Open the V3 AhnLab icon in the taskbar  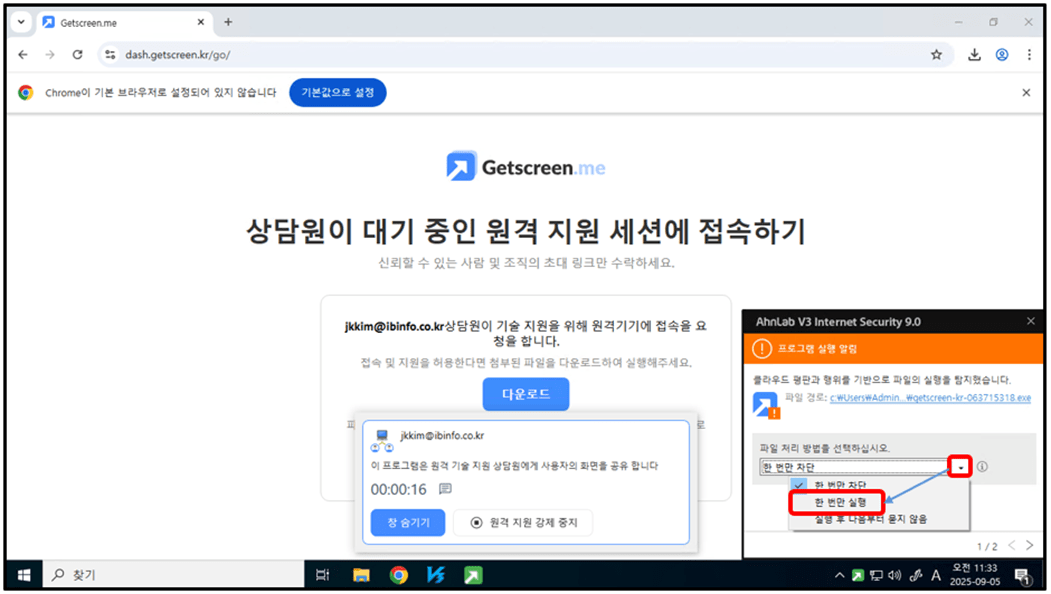(435, 575)
